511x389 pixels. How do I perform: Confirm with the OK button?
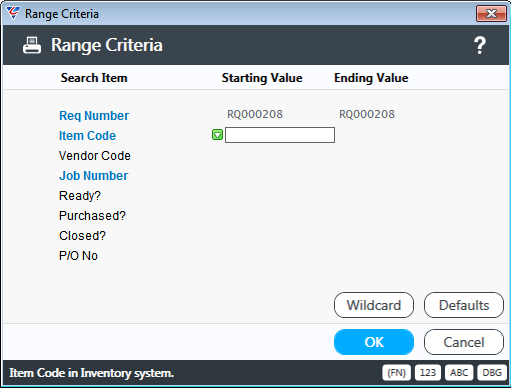pos(374,342)
